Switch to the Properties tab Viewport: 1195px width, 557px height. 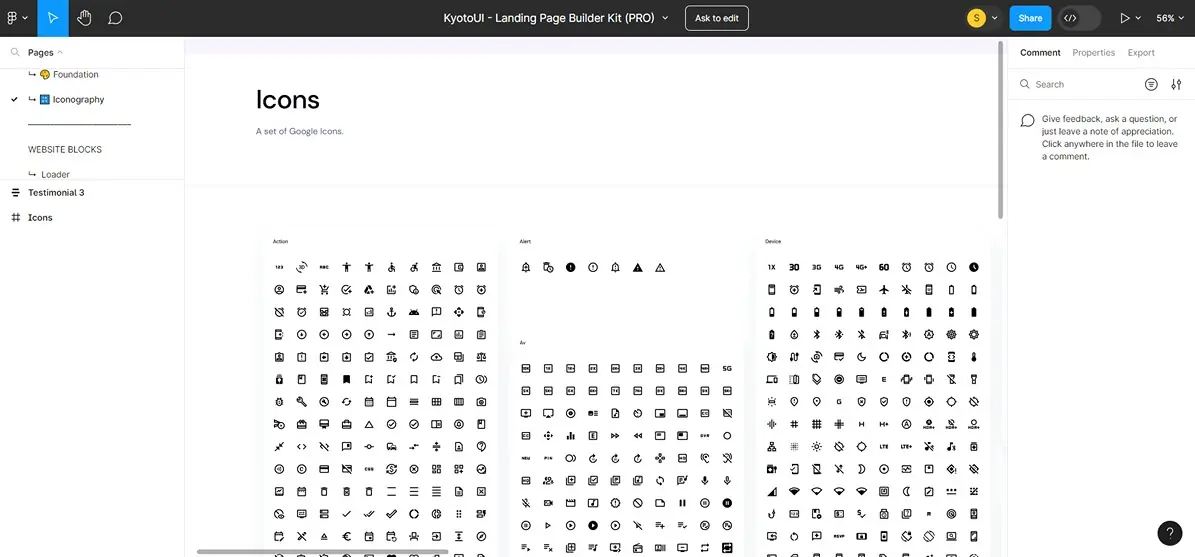[1094, 53]
